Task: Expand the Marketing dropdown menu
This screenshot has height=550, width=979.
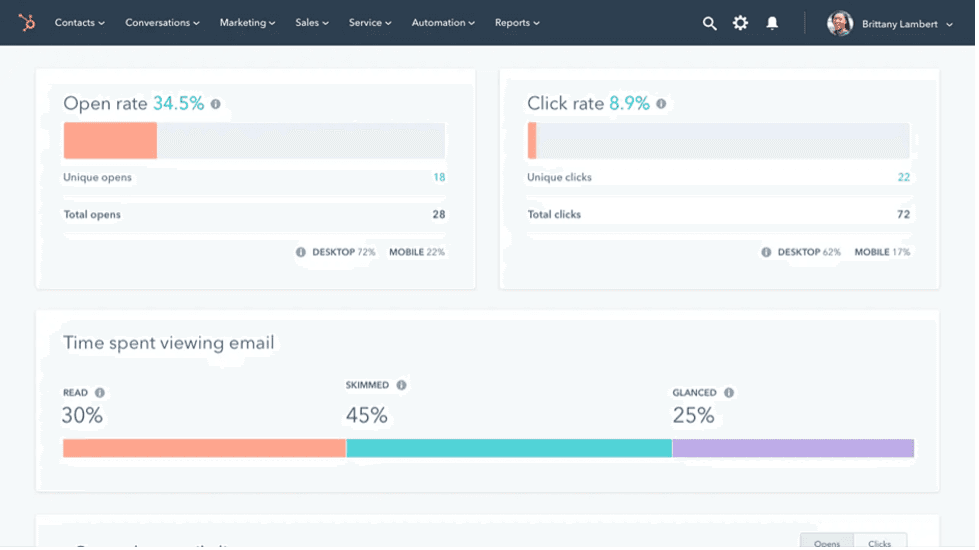Action: (x=247, y=23)
